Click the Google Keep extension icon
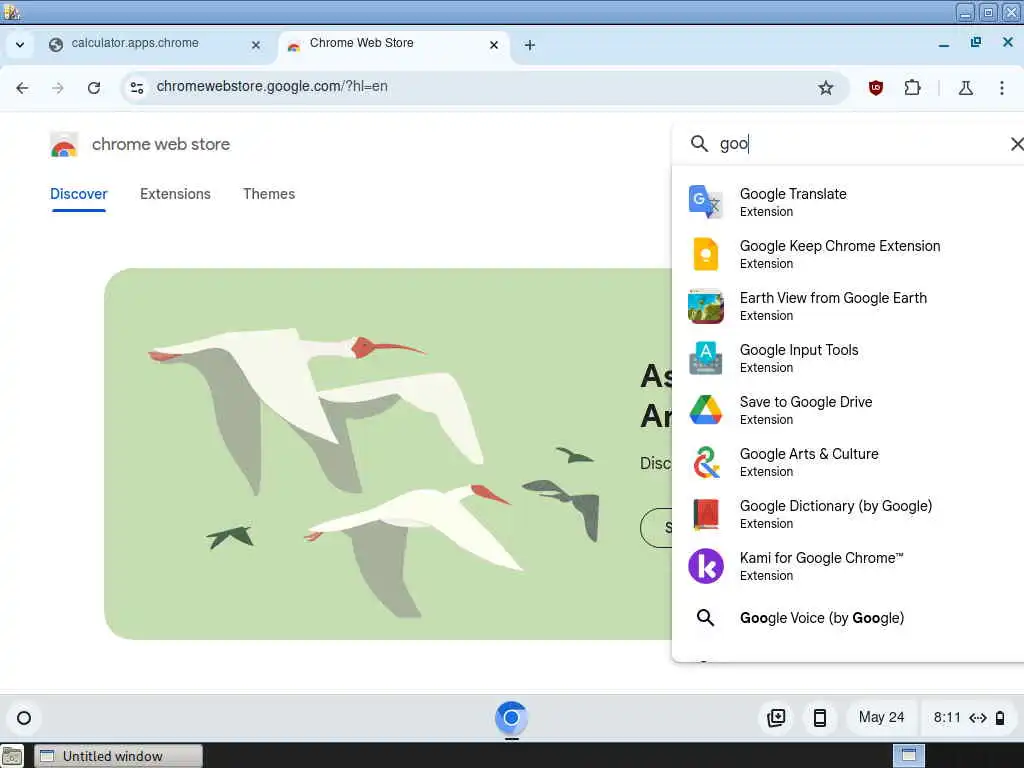 point(705,254)
